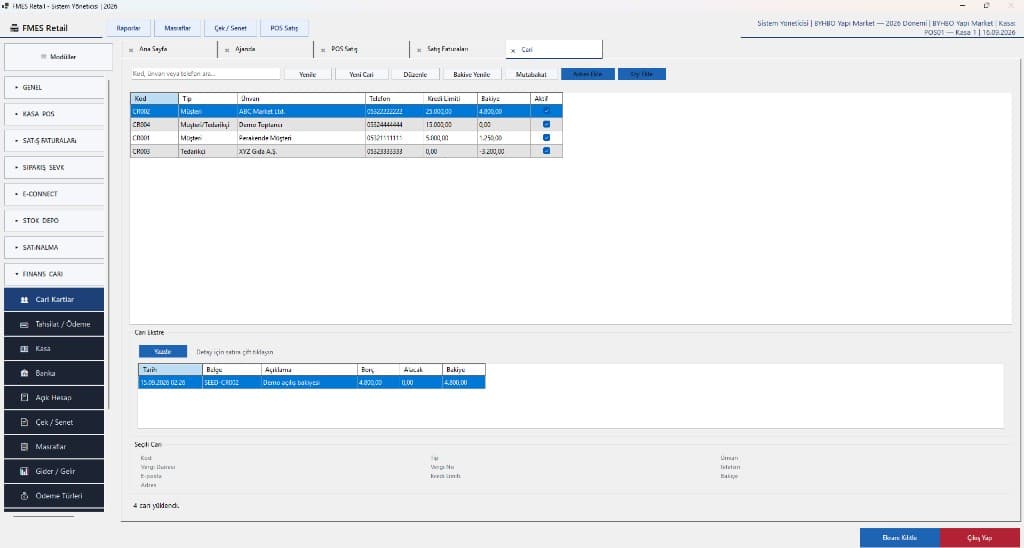
Task: Expand the SATINALMA module group
Action: click(54, 248)
